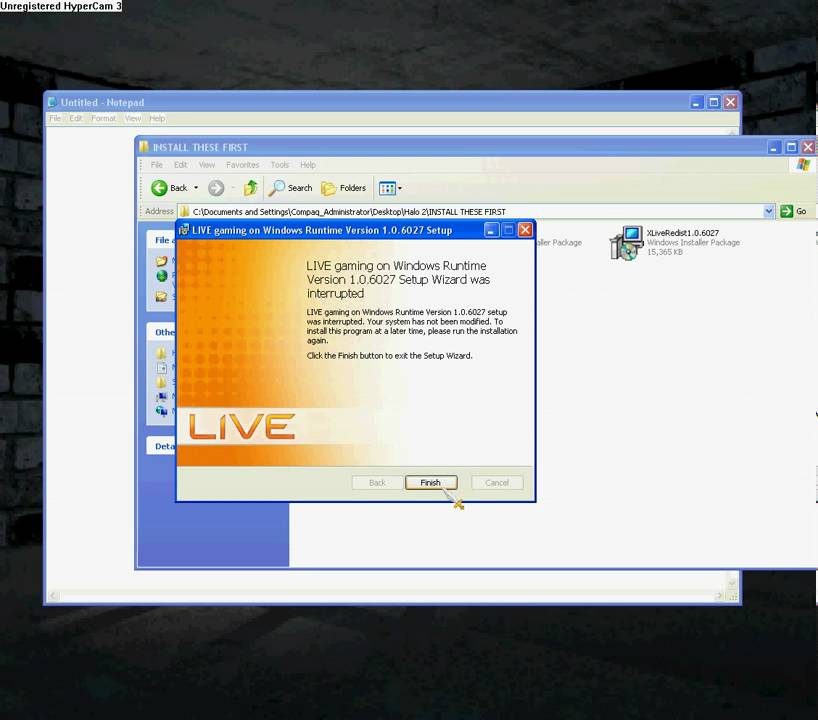Image resolution: width=818 pixels, height=720 pixels.
Task: Close the Untitled Notepad window
Action: 731,102
